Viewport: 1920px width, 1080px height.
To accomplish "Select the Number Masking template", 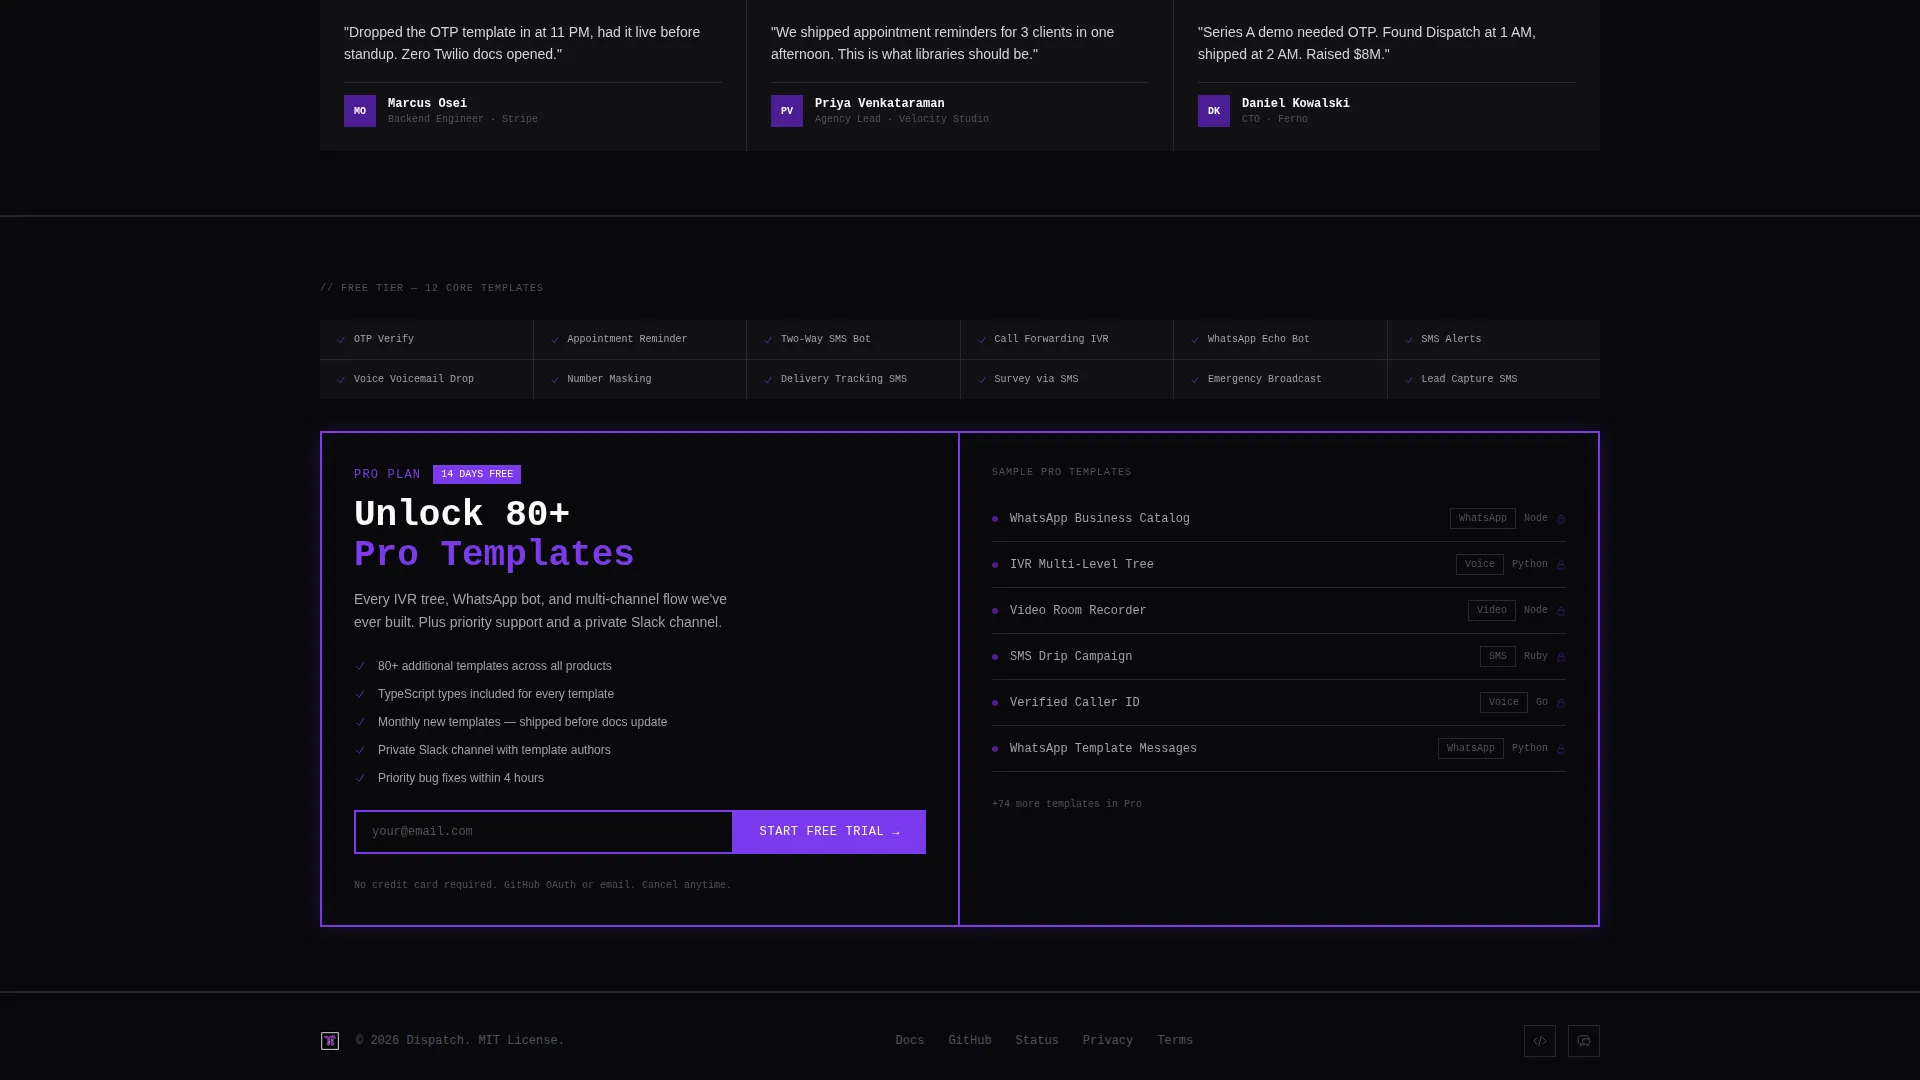I will pyautogui.click(x=640, y=379).
